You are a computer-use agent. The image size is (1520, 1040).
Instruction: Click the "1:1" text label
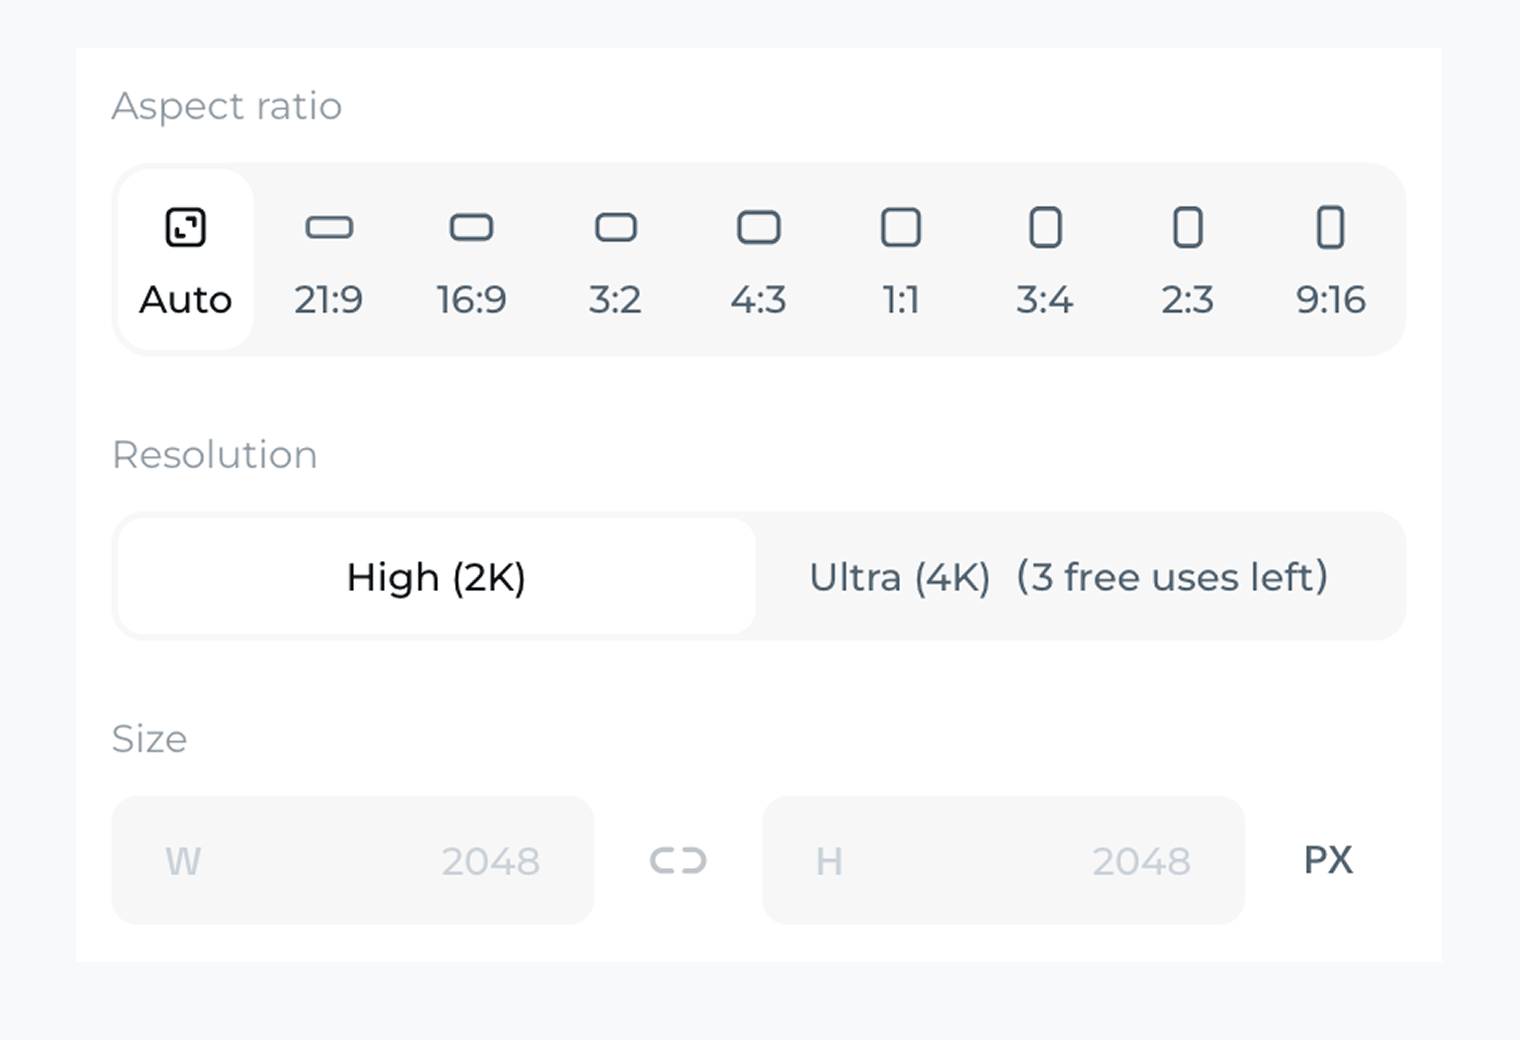pyautogui.click(x=901, y=300)
